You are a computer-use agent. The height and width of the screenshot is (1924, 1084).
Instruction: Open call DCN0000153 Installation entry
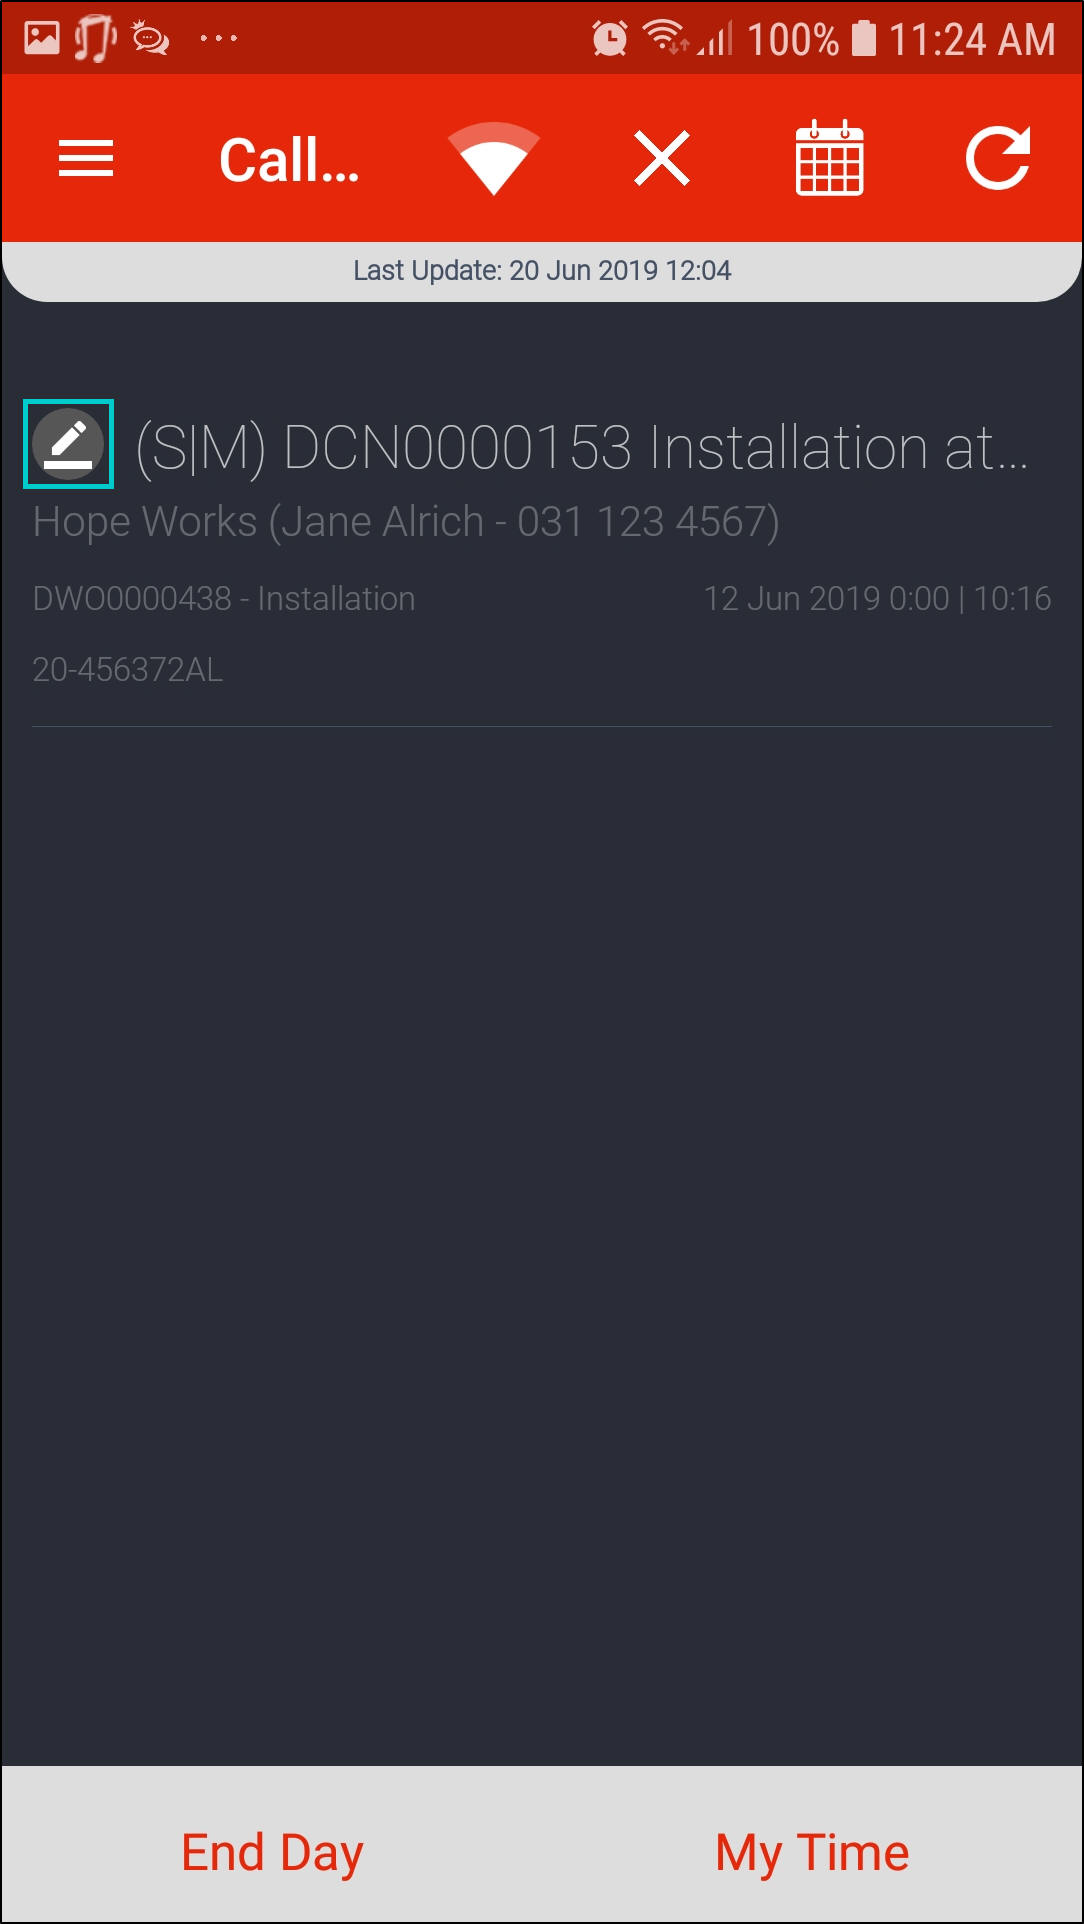[582, 447]
